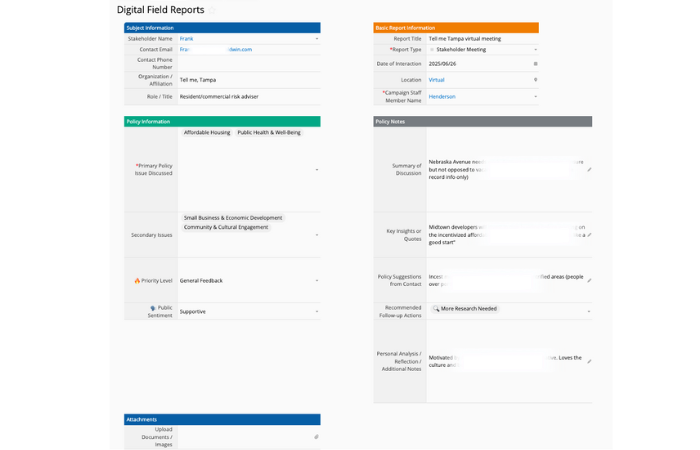
Task: Edit Key Insights or Quotes via pencil icon
Action: click(x=589, y=235)
